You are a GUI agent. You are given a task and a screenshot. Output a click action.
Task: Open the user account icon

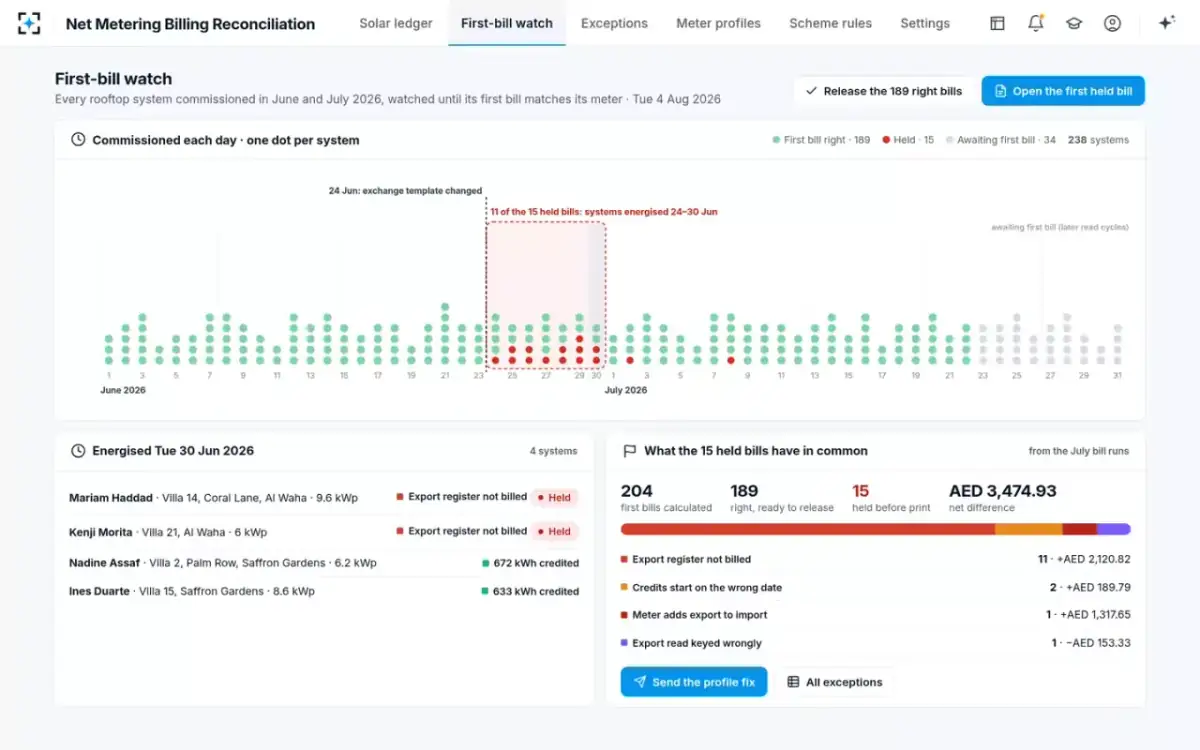click(x=1112, y=23)
